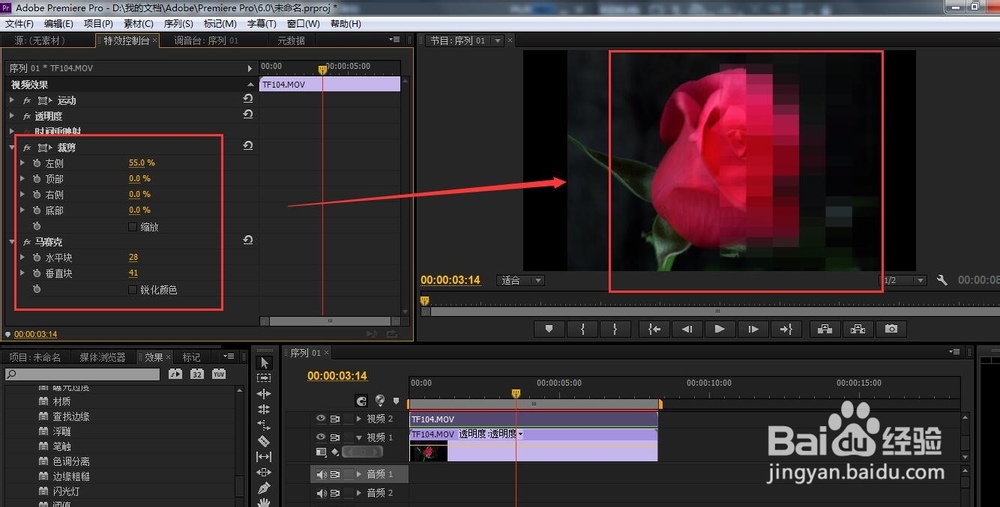Screen dimensions: 1000x507
Task: Filter YUV effects
Action: tap(219, 374)
